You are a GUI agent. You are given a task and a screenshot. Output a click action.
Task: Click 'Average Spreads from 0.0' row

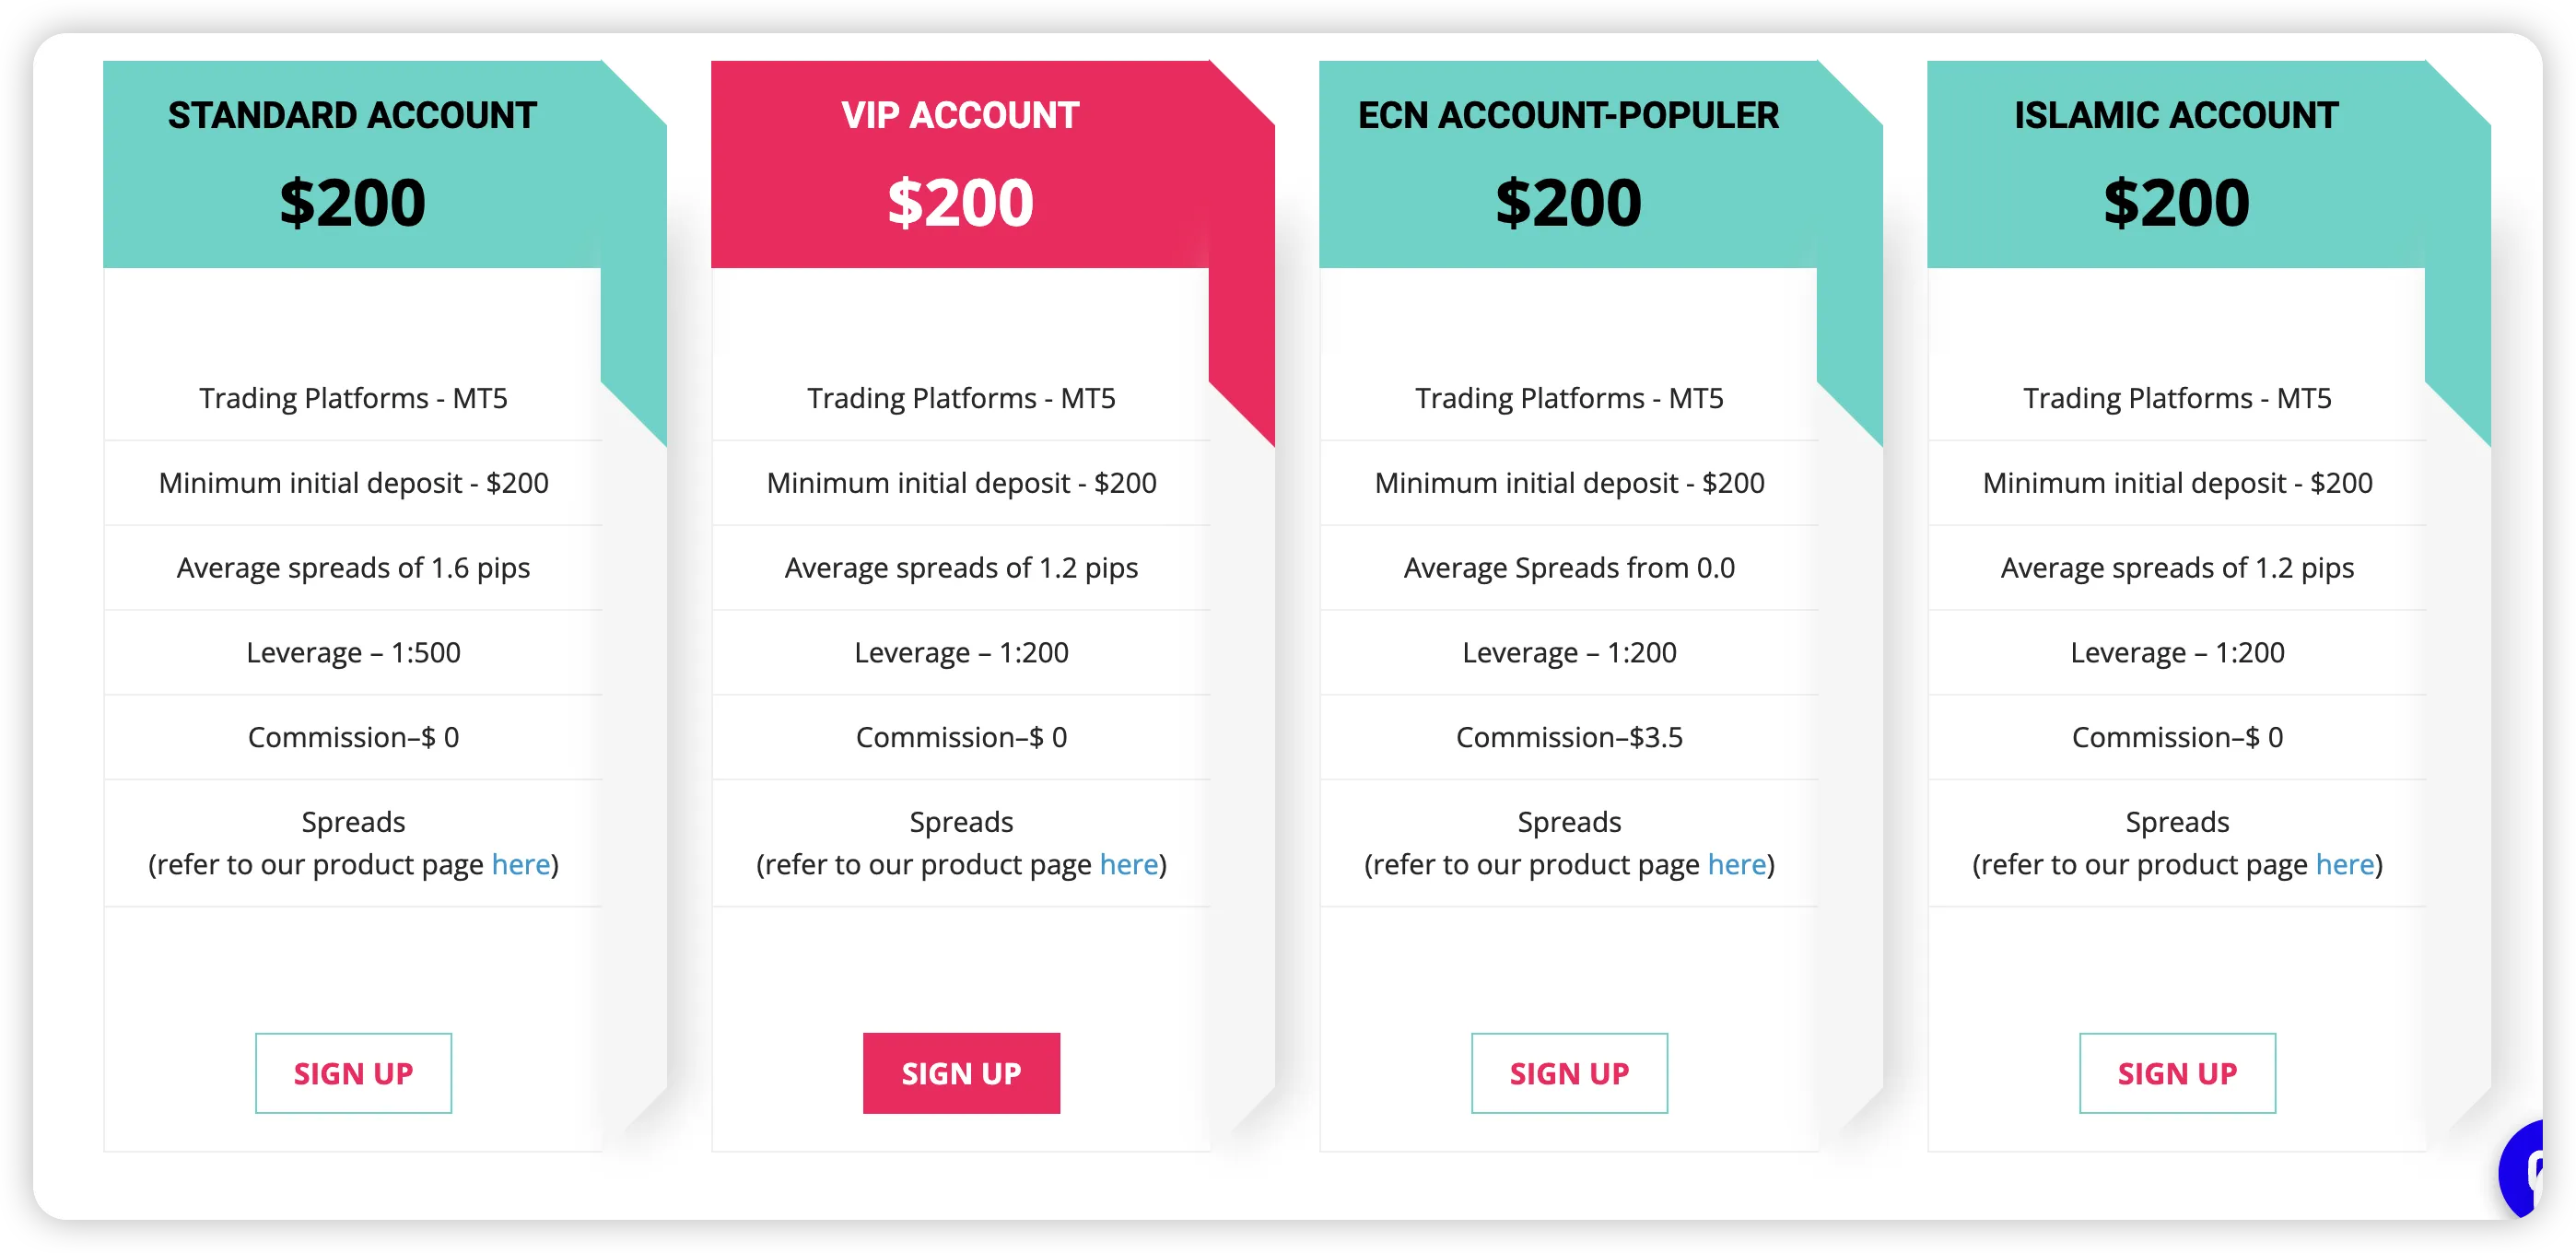tap(1569, 567)
